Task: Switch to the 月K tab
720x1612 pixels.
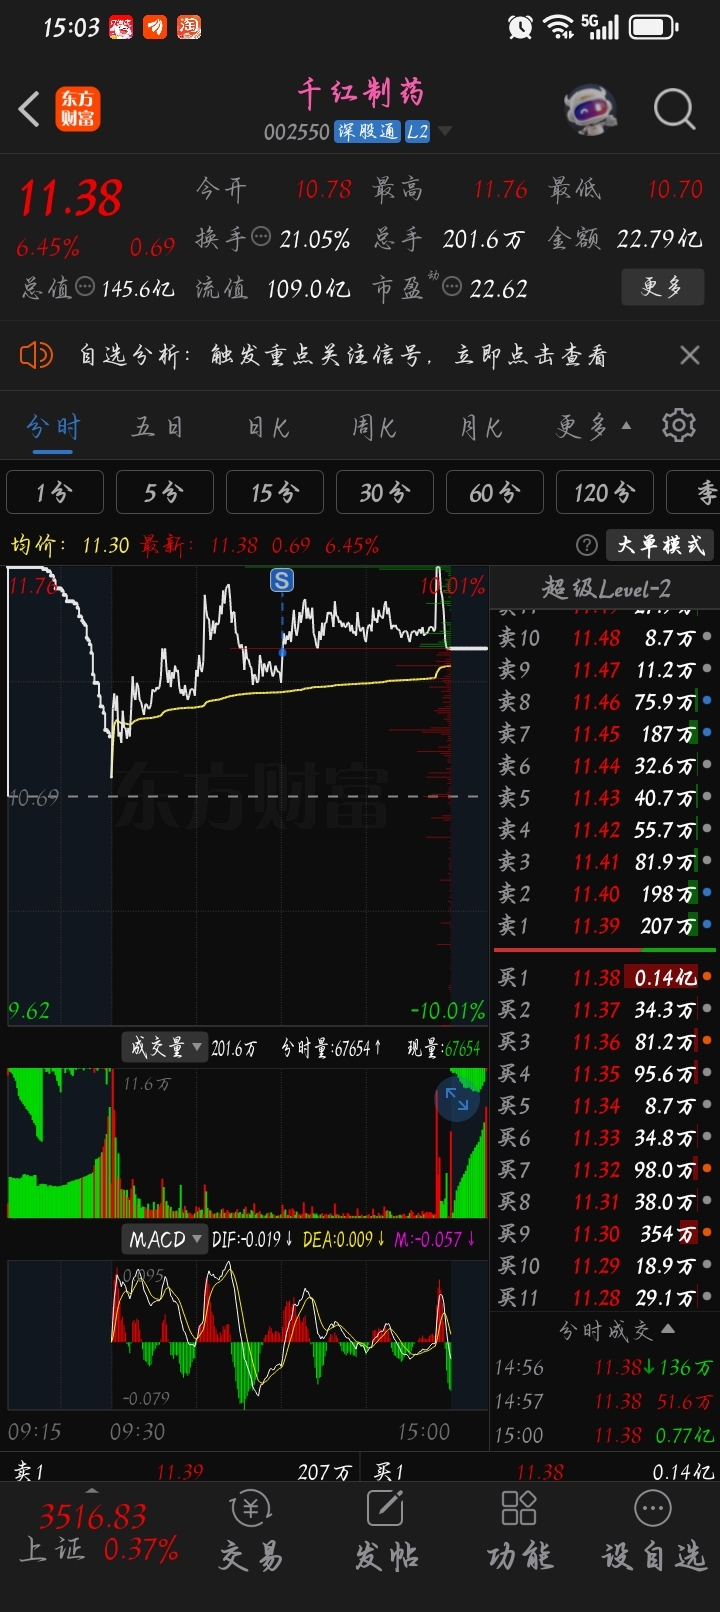Action: click(481, 427)
